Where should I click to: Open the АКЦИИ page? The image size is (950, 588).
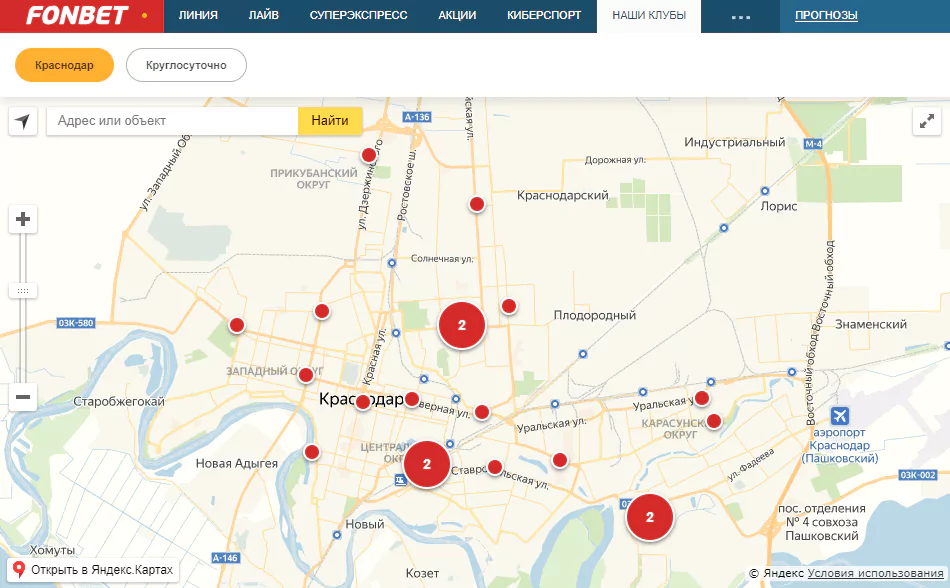pyautogui.click(x=457, y=15)
